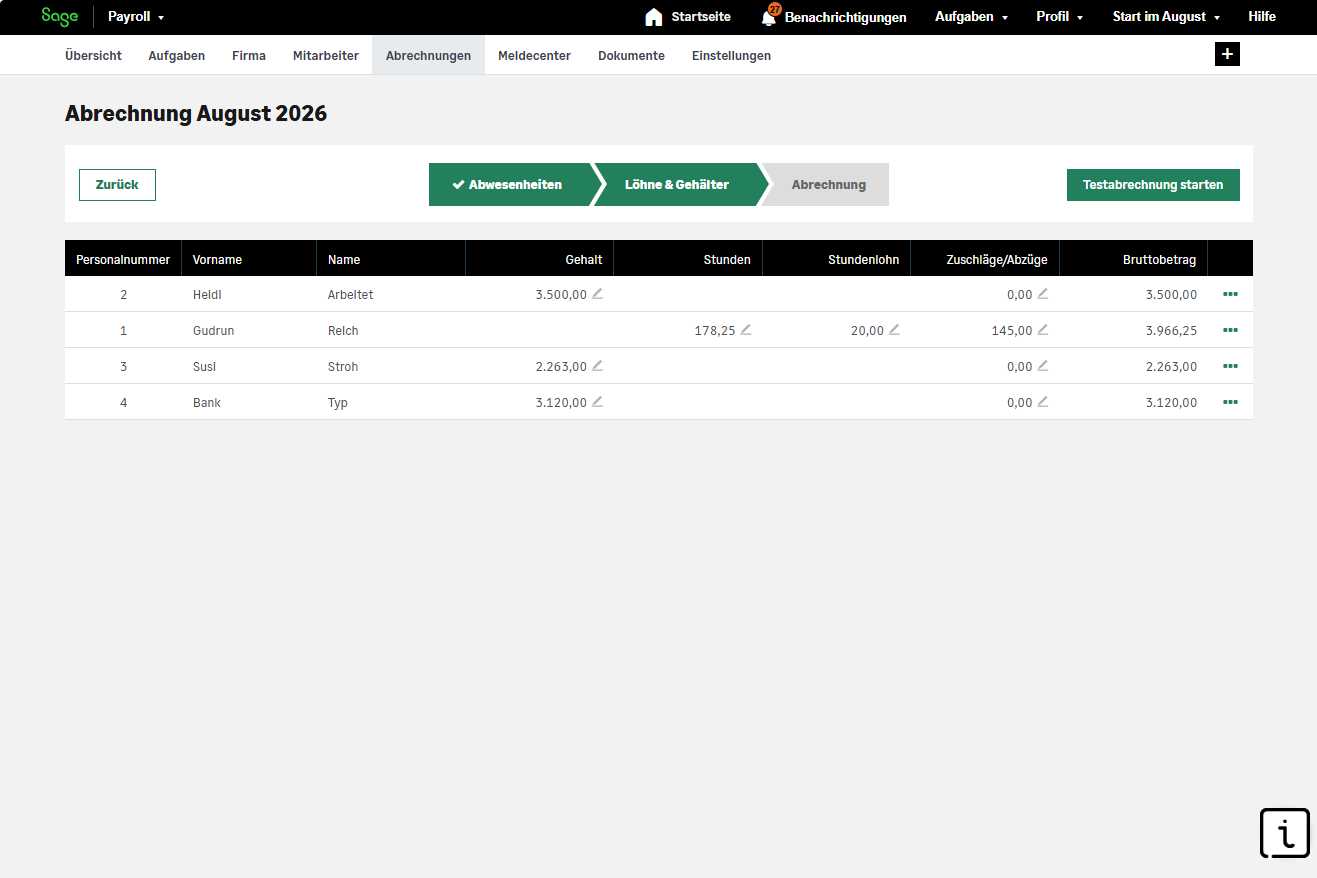Click the black plus icon in the navigation bar
The image size is (1317, 878).
1227,54
